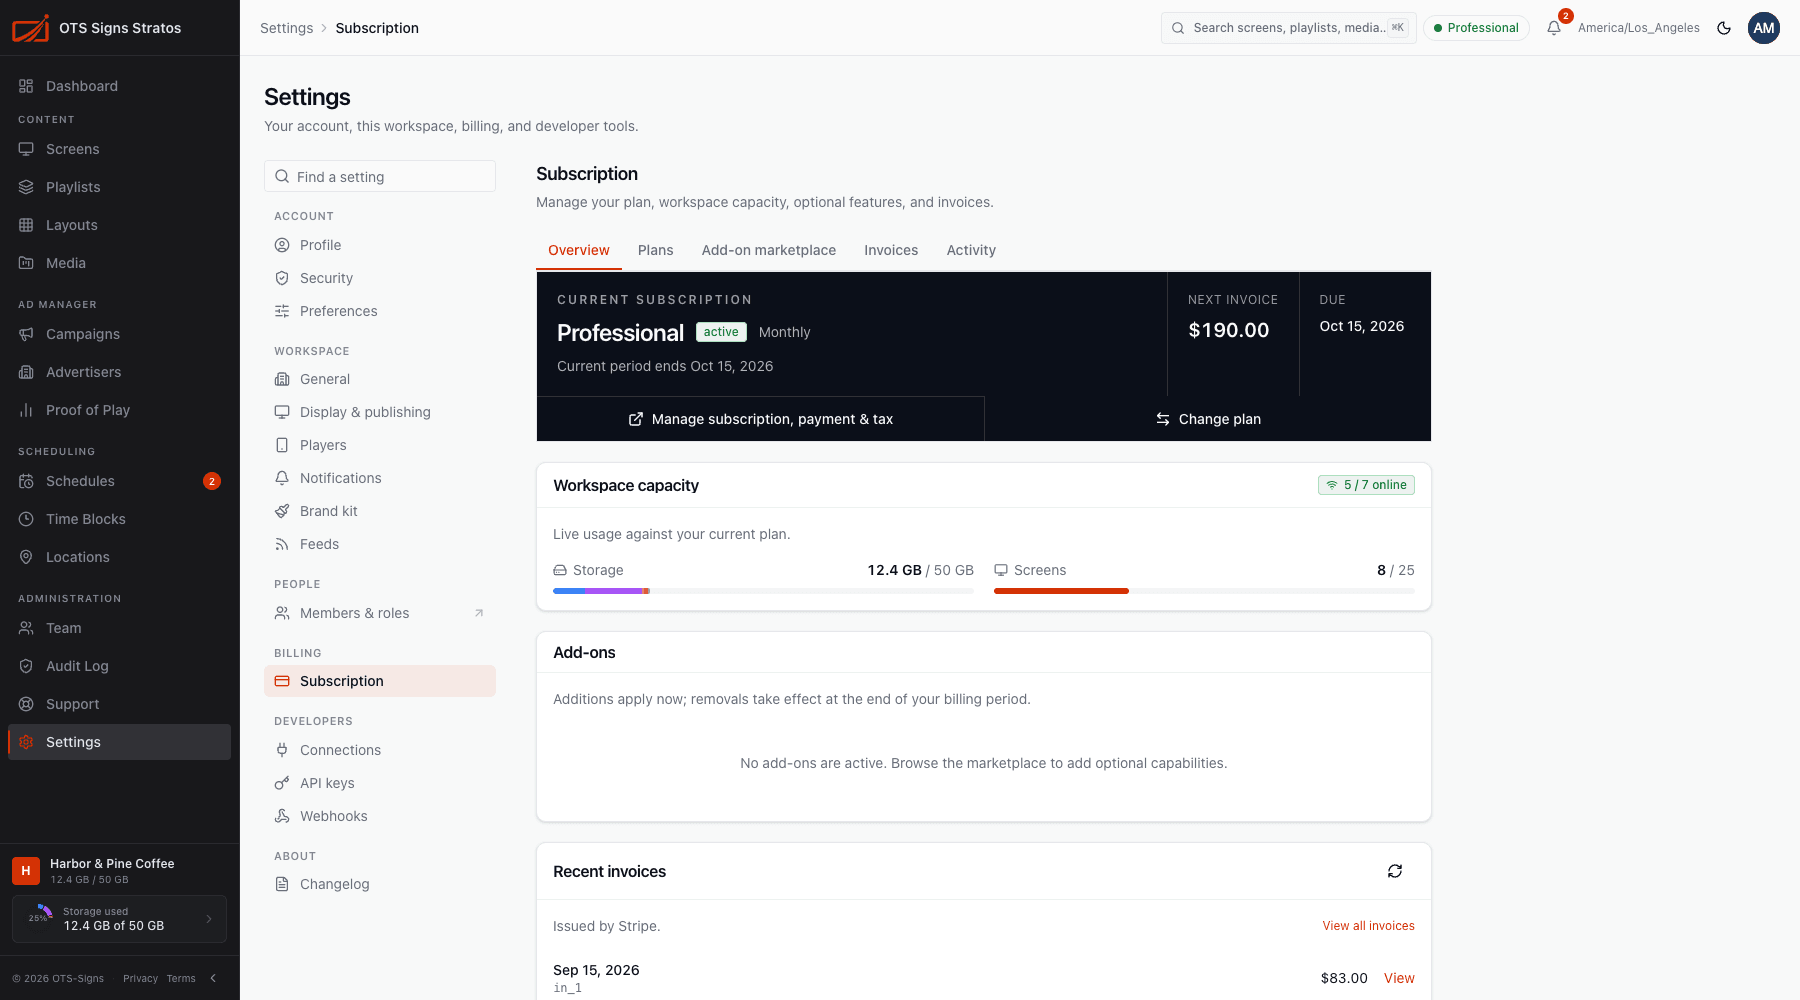Collapse the sidebar with the footer chevron
This screenshot has width=1800, height=1000.
(x=213, y=978)
